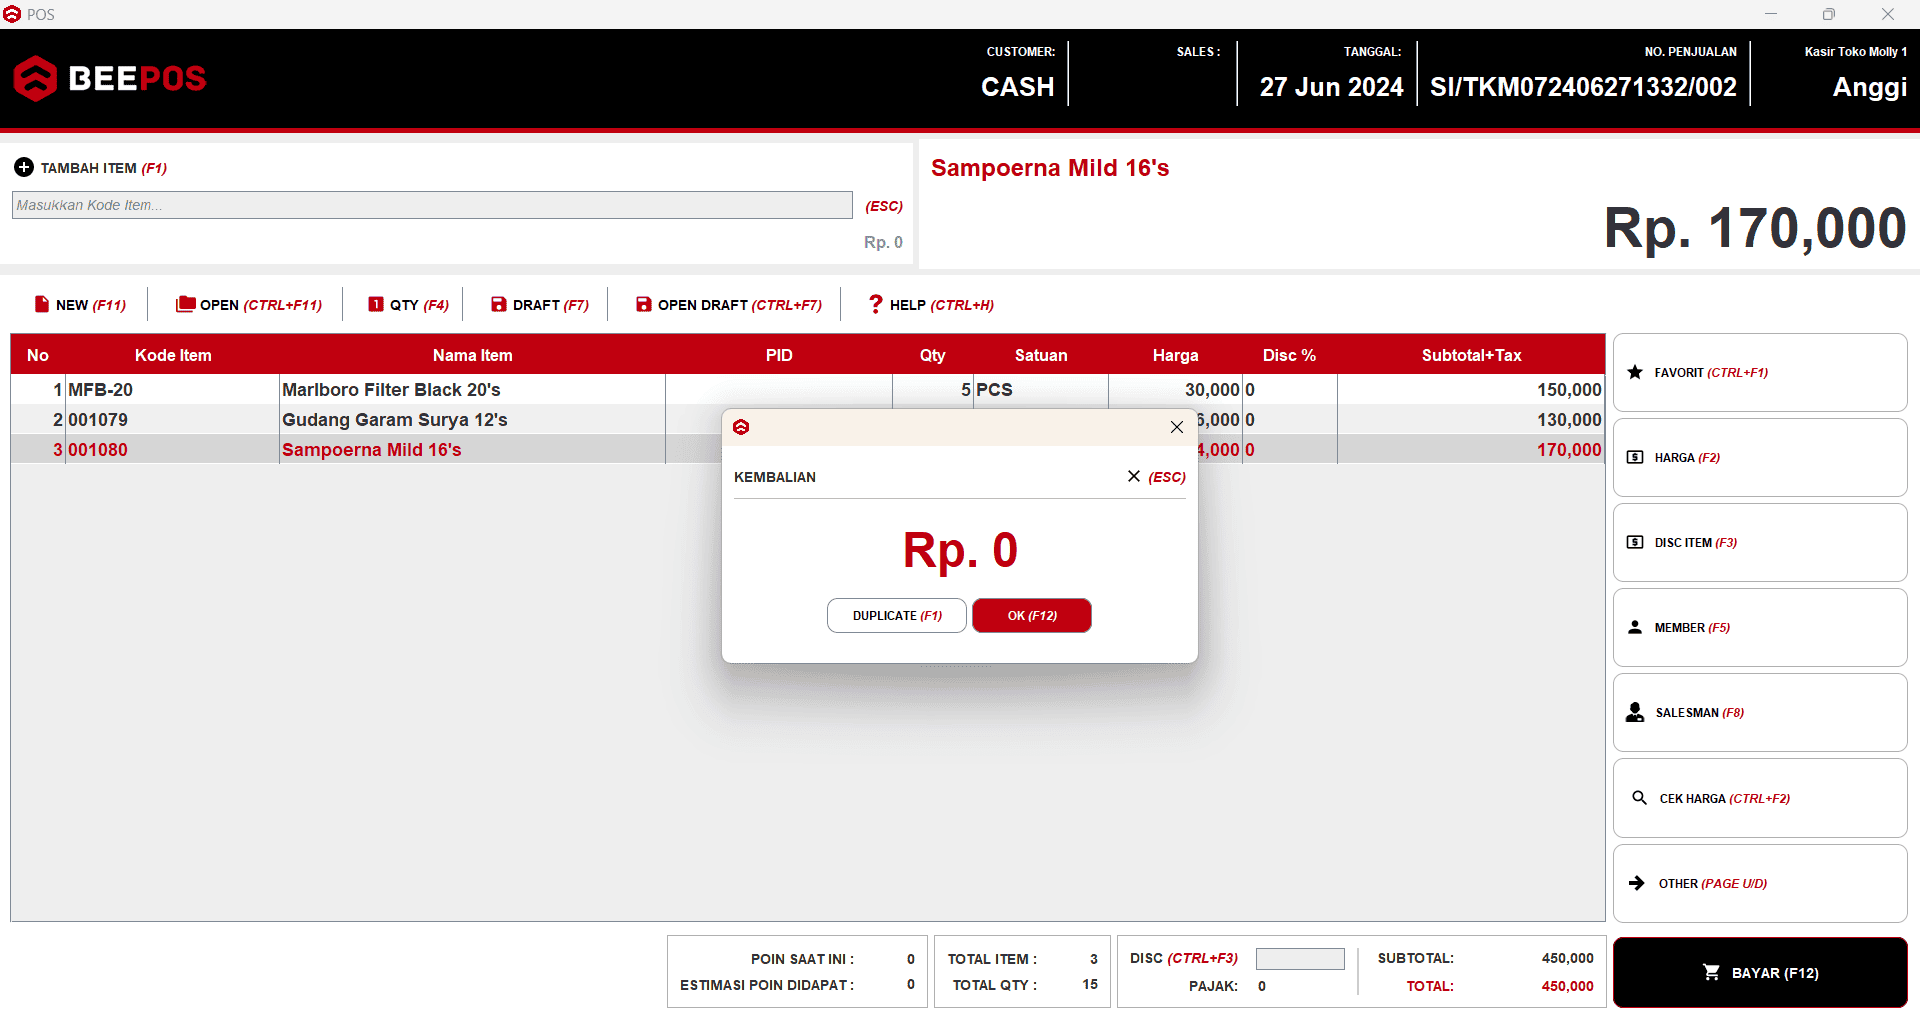
Task: Click the NEW document icon
Action: coord(42,304)
